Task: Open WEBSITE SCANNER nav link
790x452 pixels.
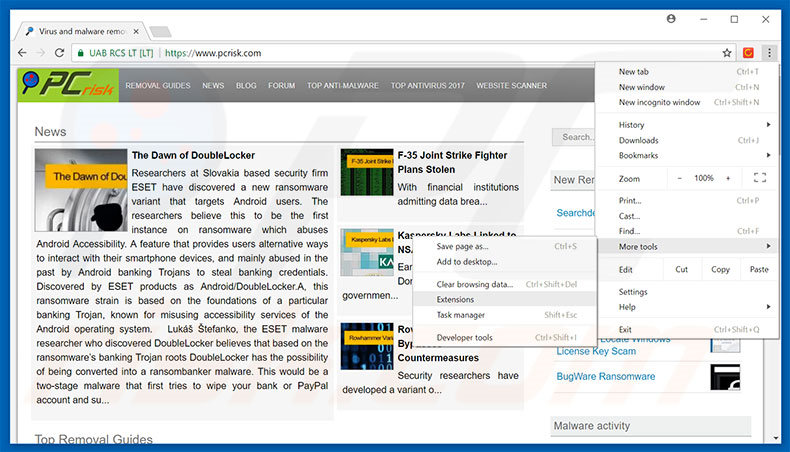Action: tap(511, 86)
